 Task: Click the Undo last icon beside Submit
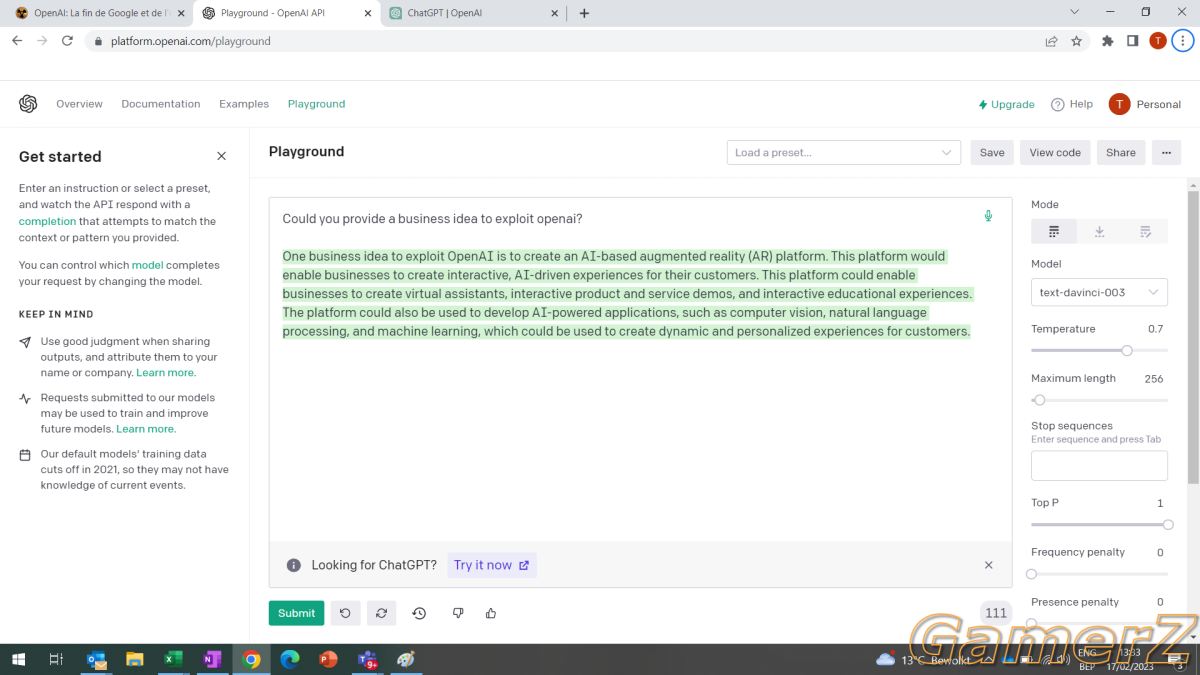pyautogui.click(x=345, y=613)
